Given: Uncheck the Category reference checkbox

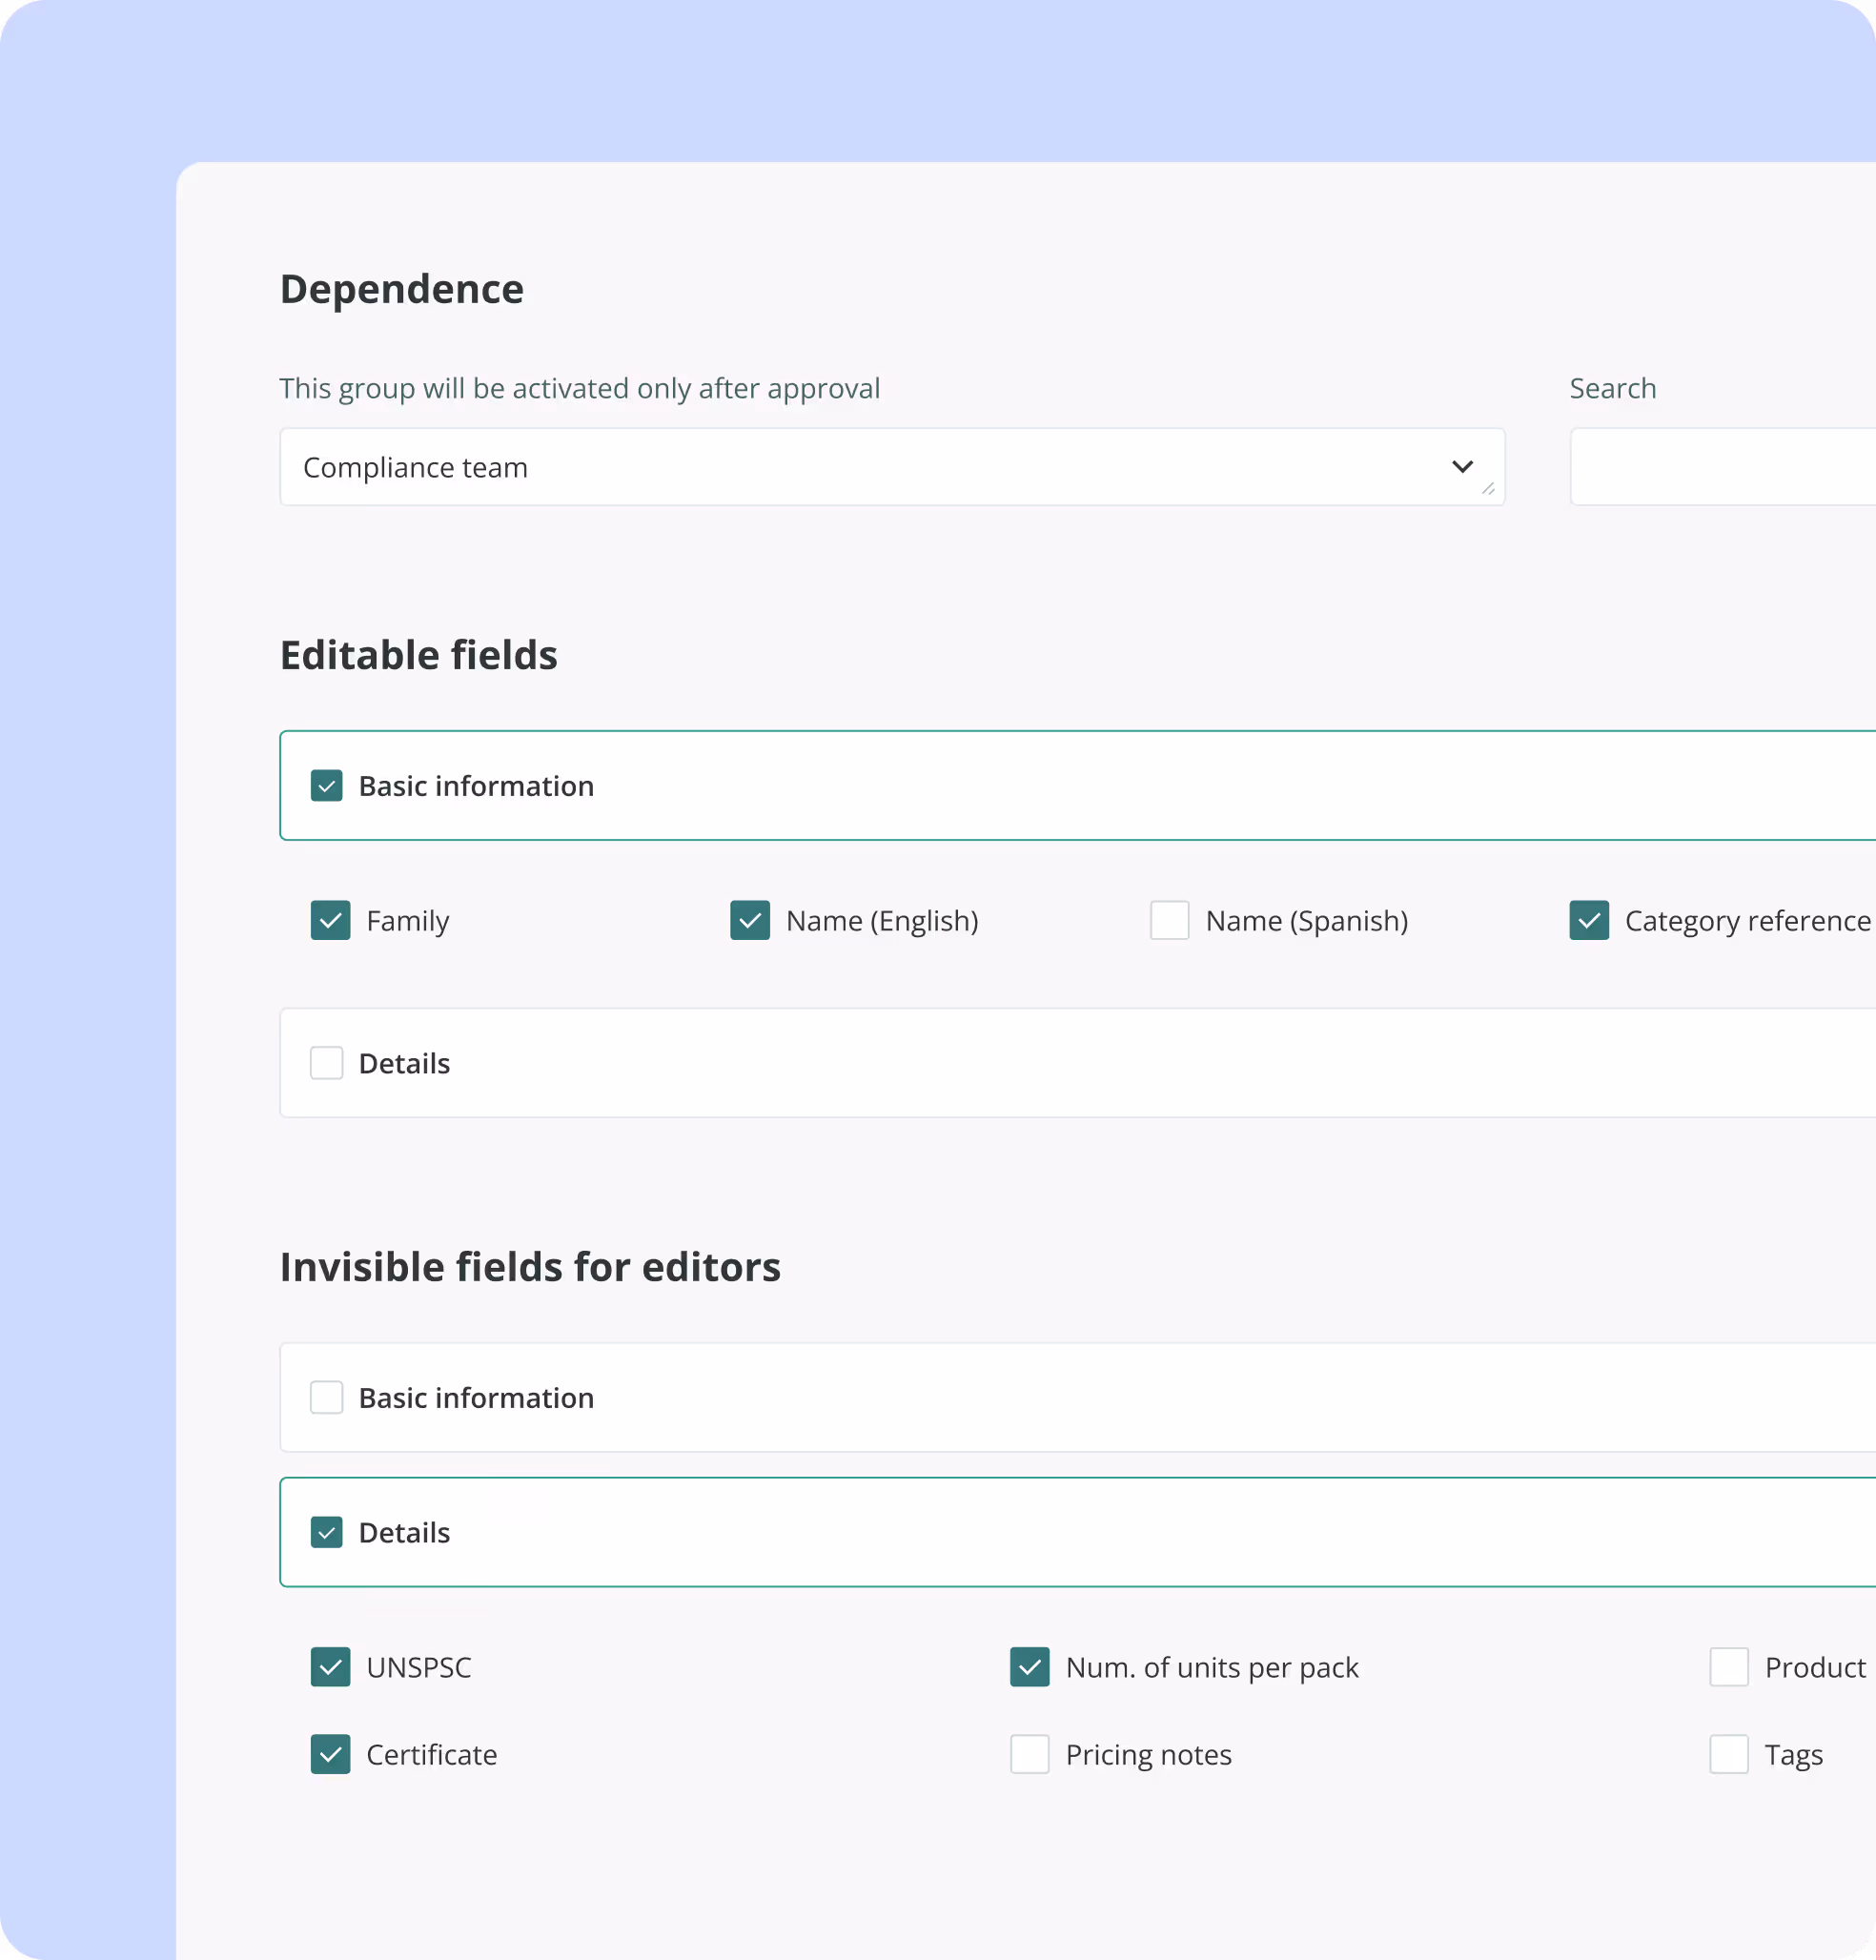Looking at the screenshot, I should [1589, 920].
